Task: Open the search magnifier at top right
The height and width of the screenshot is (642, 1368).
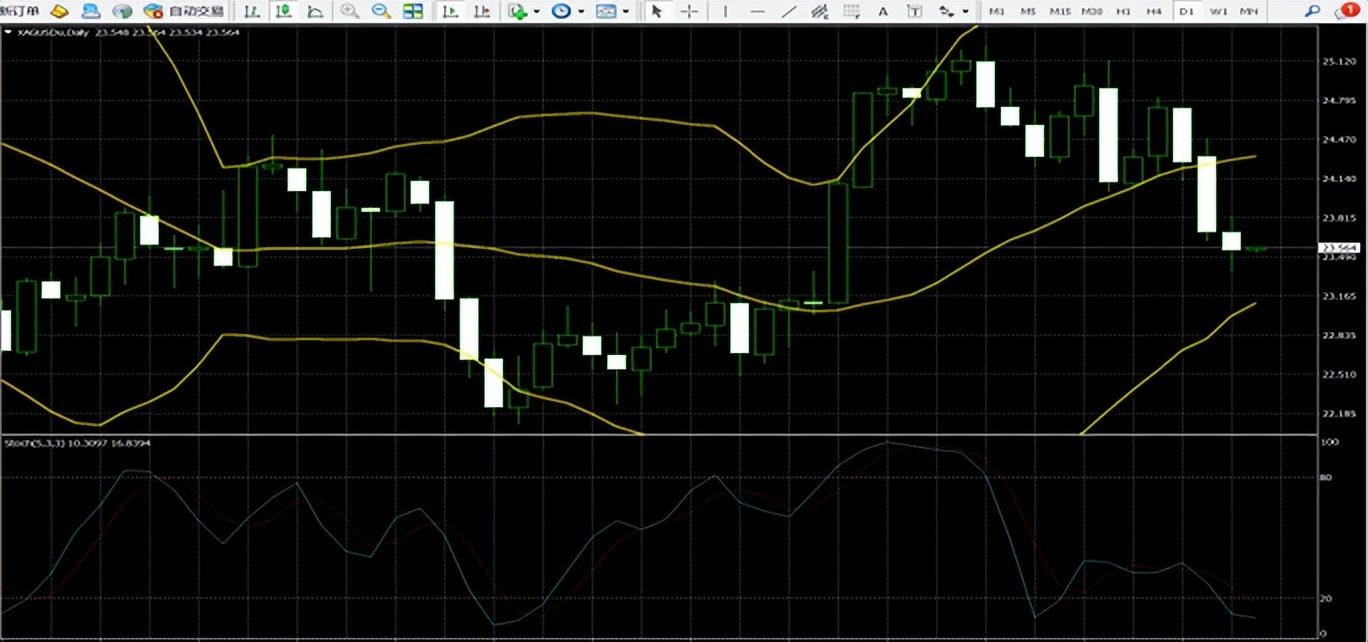Action: click(1313, 11)
